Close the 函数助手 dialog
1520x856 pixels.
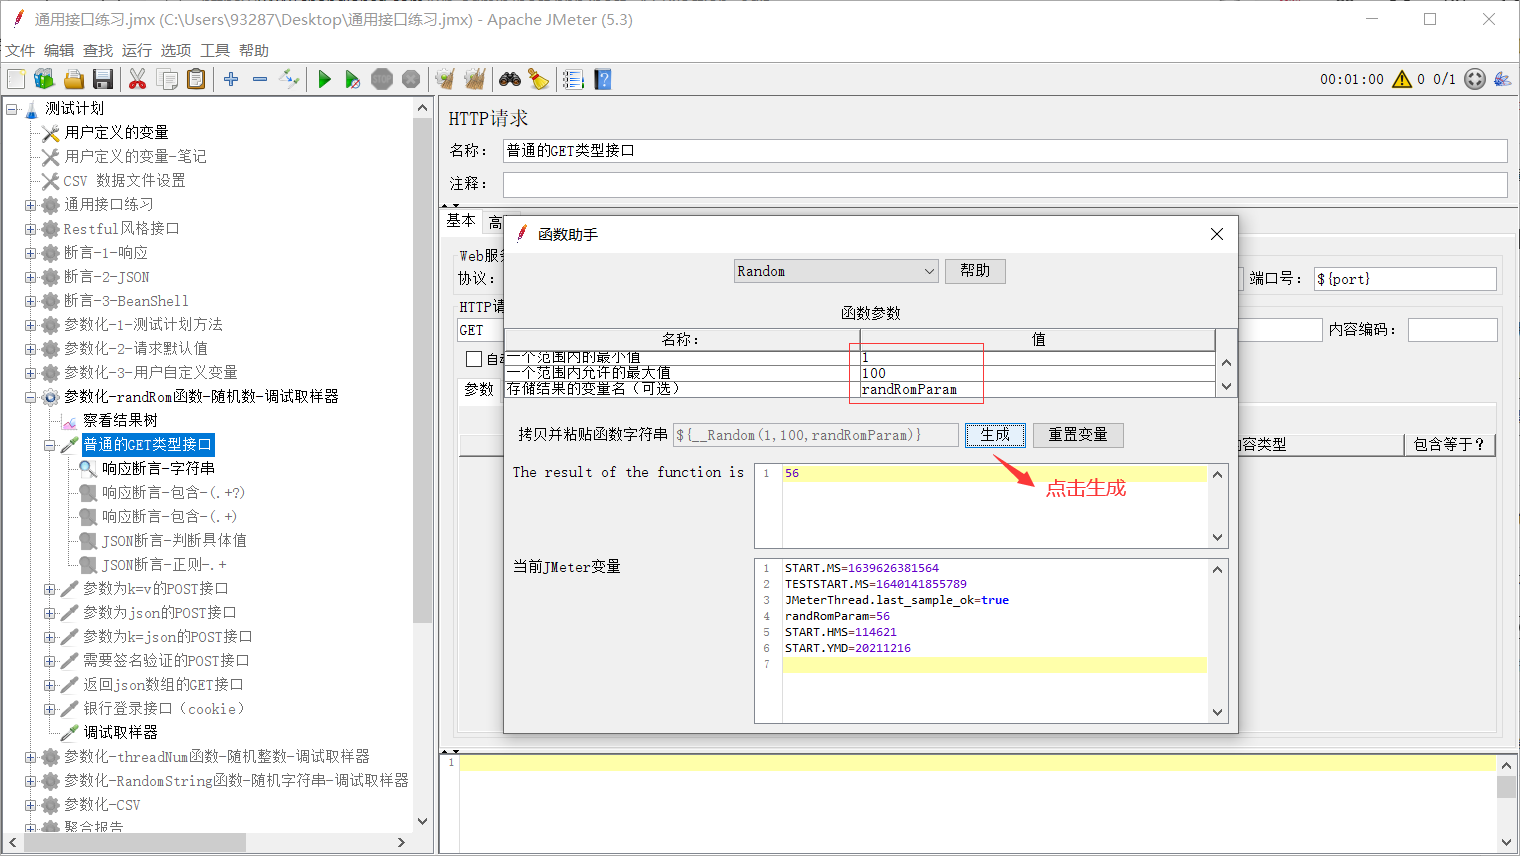pyautogui.click(x=1217, y=234)
